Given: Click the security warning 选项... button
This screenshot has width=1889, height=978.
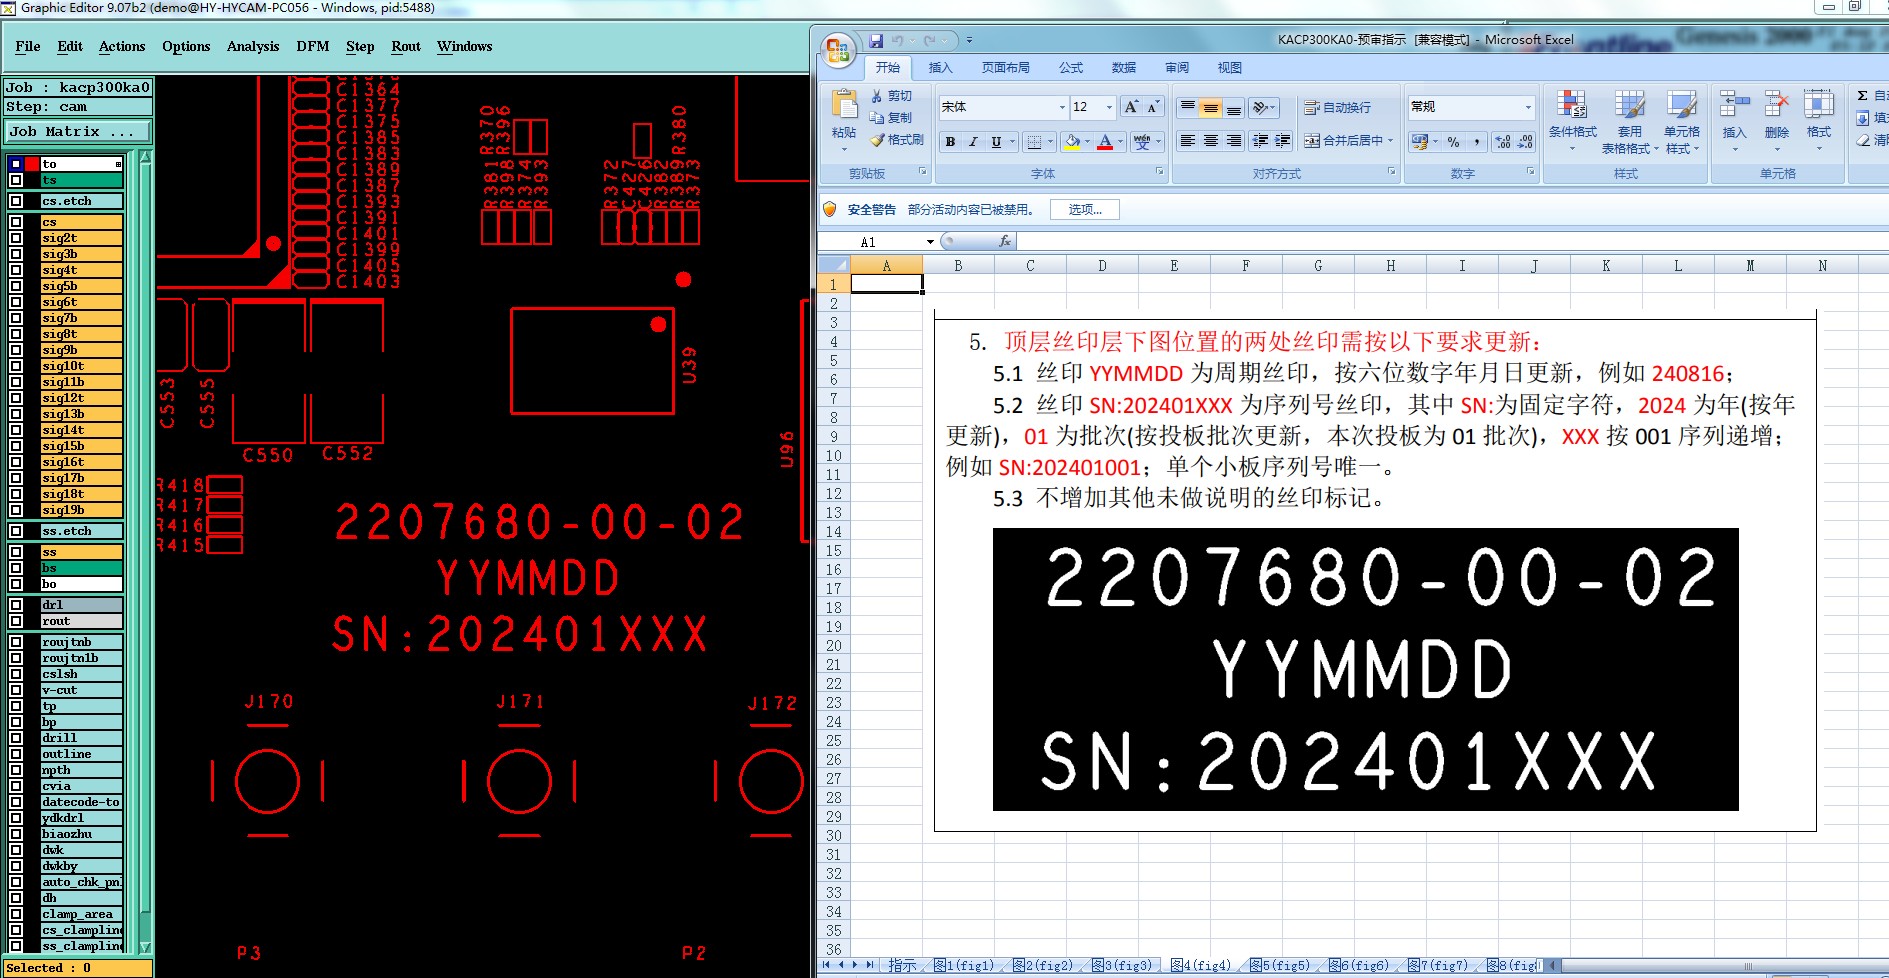Looking at the screenshot, I should [1085, 210].
